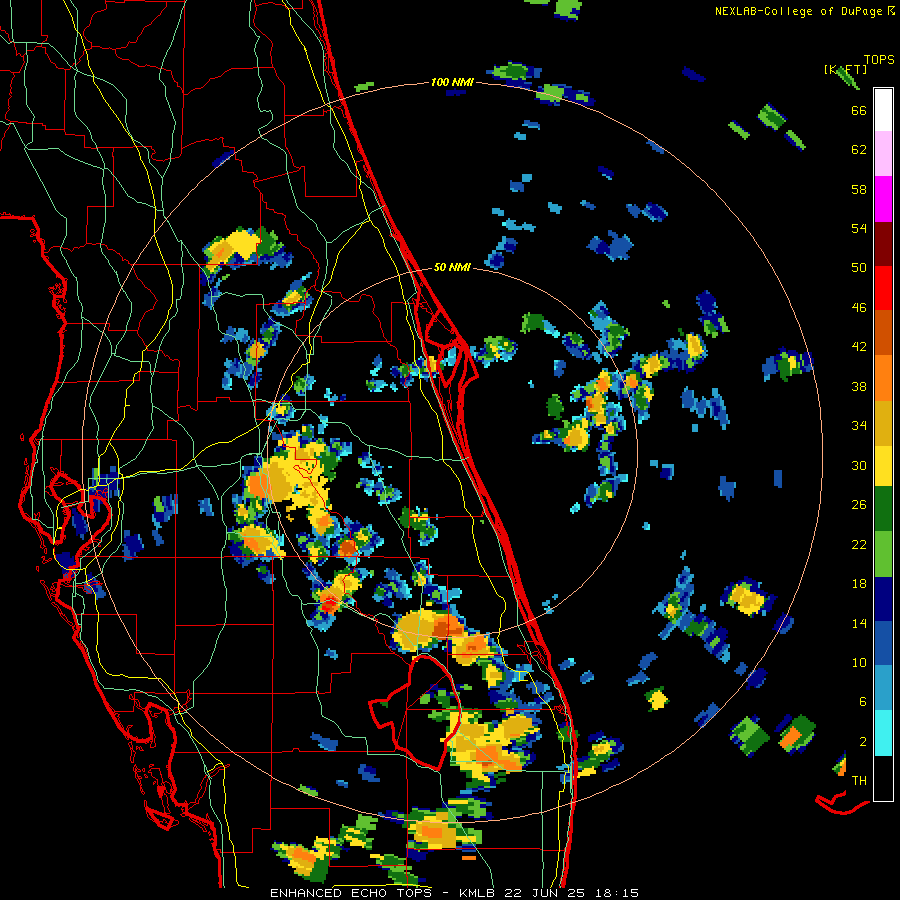
Task: Click the K FT units label
Action: 845,69
